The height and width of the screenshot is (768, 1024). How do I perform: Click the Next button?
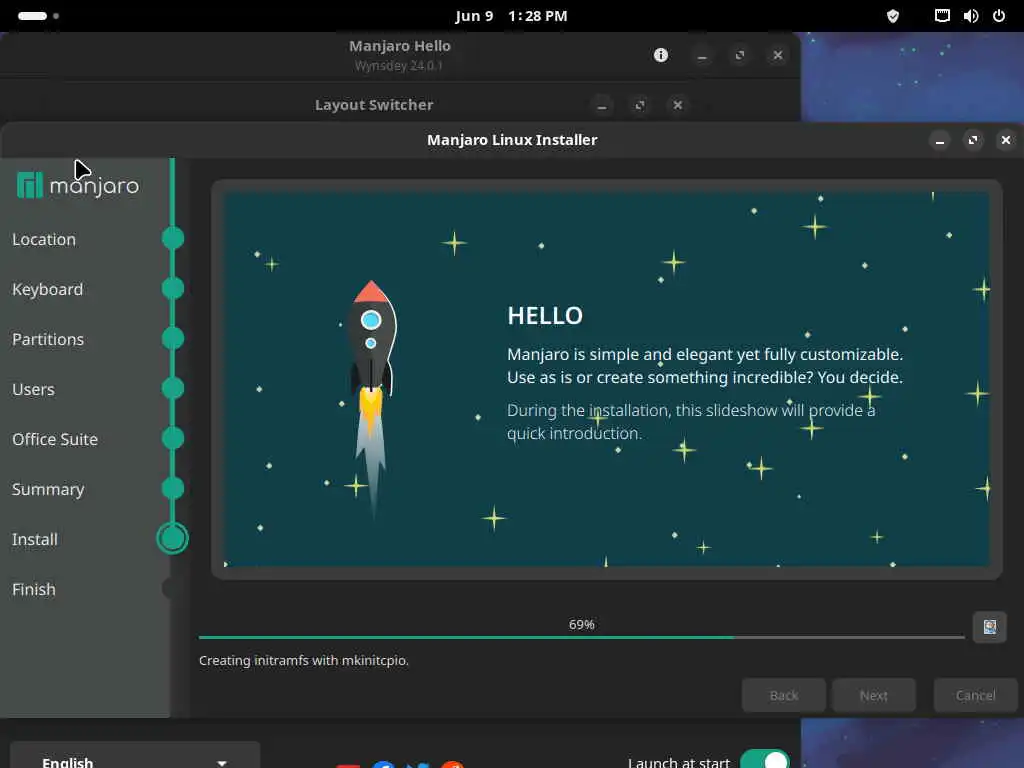point(873,696)
